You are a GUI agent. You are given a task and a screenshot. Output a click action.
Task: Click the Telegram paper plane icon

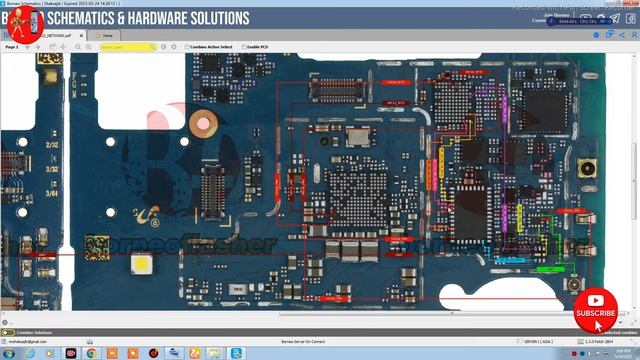[x=615, y=18]
